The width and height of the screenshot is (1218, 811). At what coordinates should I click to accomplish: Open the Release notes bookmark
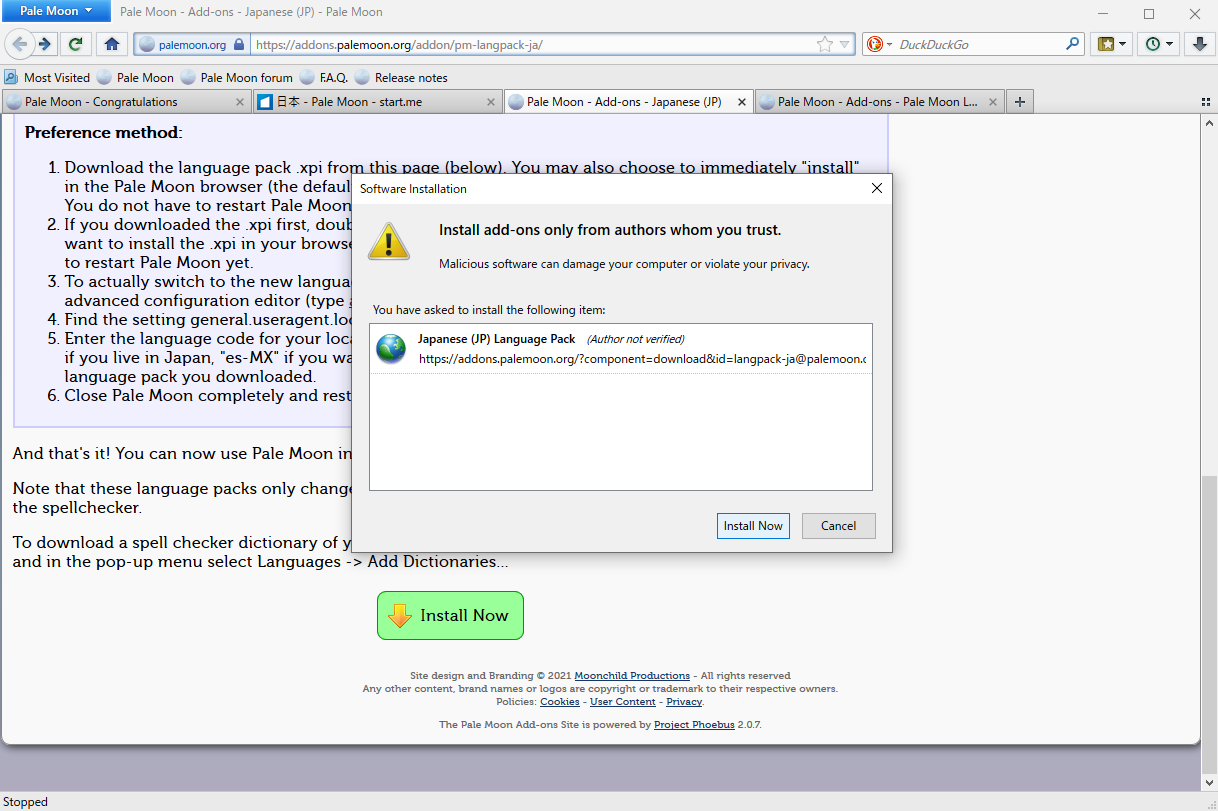pyautogui.click(x=401, y=77)
